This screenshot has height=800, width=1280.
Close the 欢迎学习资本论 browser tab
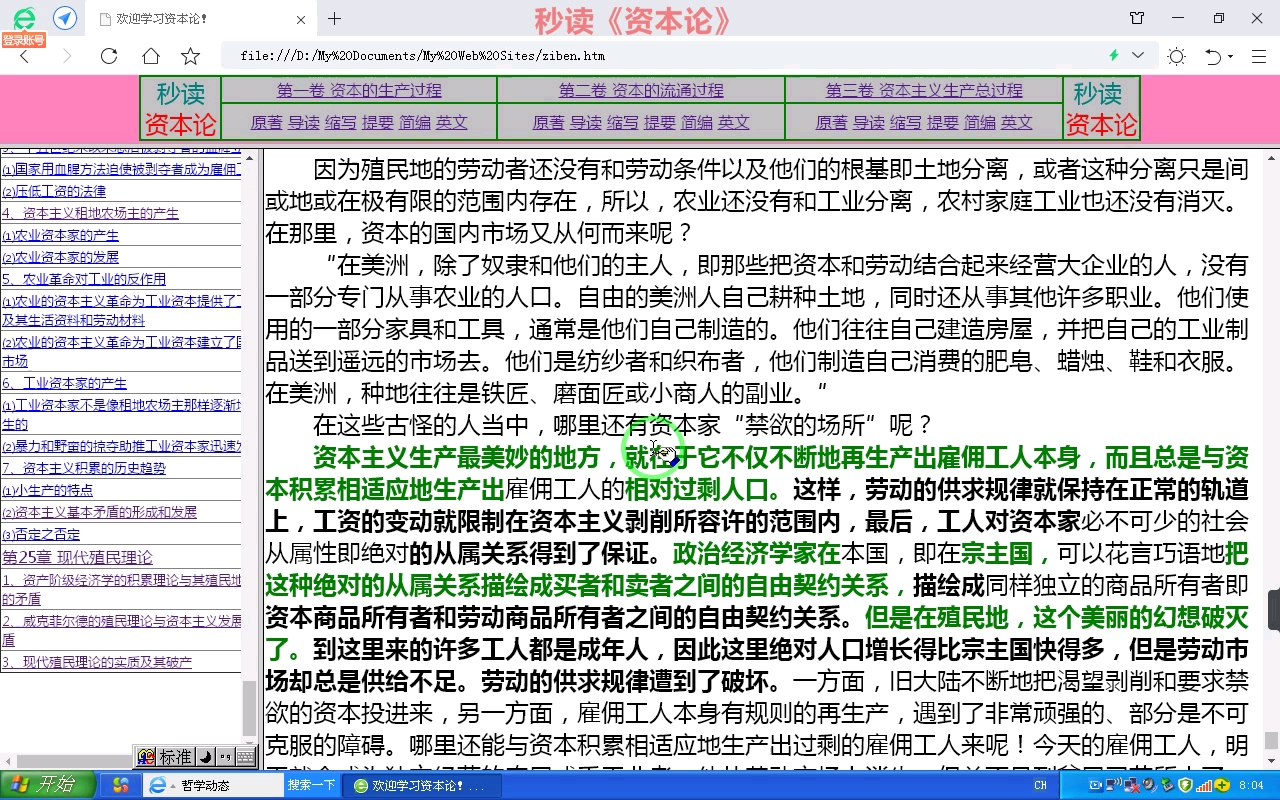tap(302, 19)
